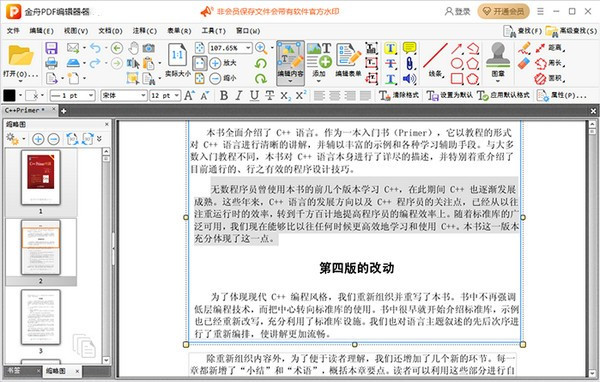The width and height of the screenshot is (600, 382).
Task: Take a snapshot with camera icon
Action: (x=148, y=48)
